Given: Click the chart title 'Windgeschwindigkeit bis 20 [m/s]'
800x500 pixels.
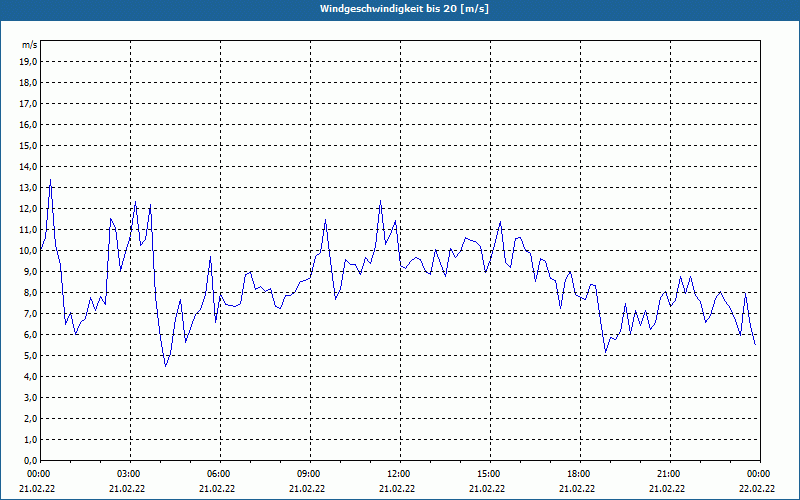Looking at the screenshot, I should [x=404, y=9].
